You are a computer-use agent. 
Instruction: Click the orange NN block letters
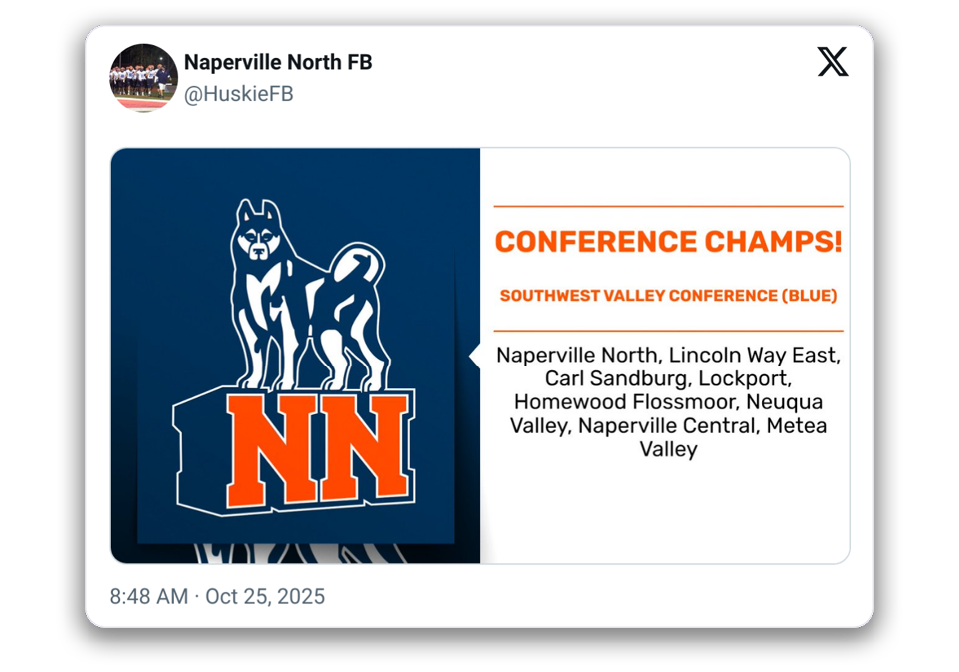314,451
